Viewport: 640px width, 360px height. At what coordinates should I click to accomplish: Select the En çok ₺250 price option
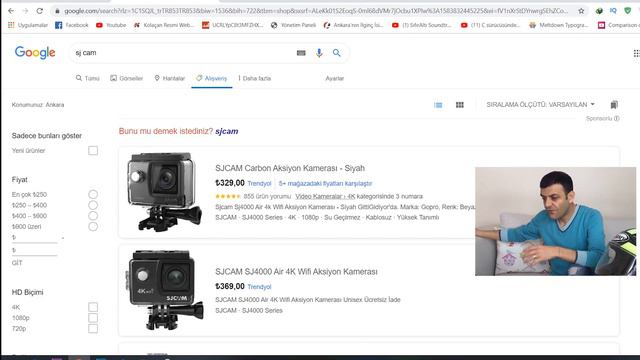pyautogui.click(x=93, y=194)
